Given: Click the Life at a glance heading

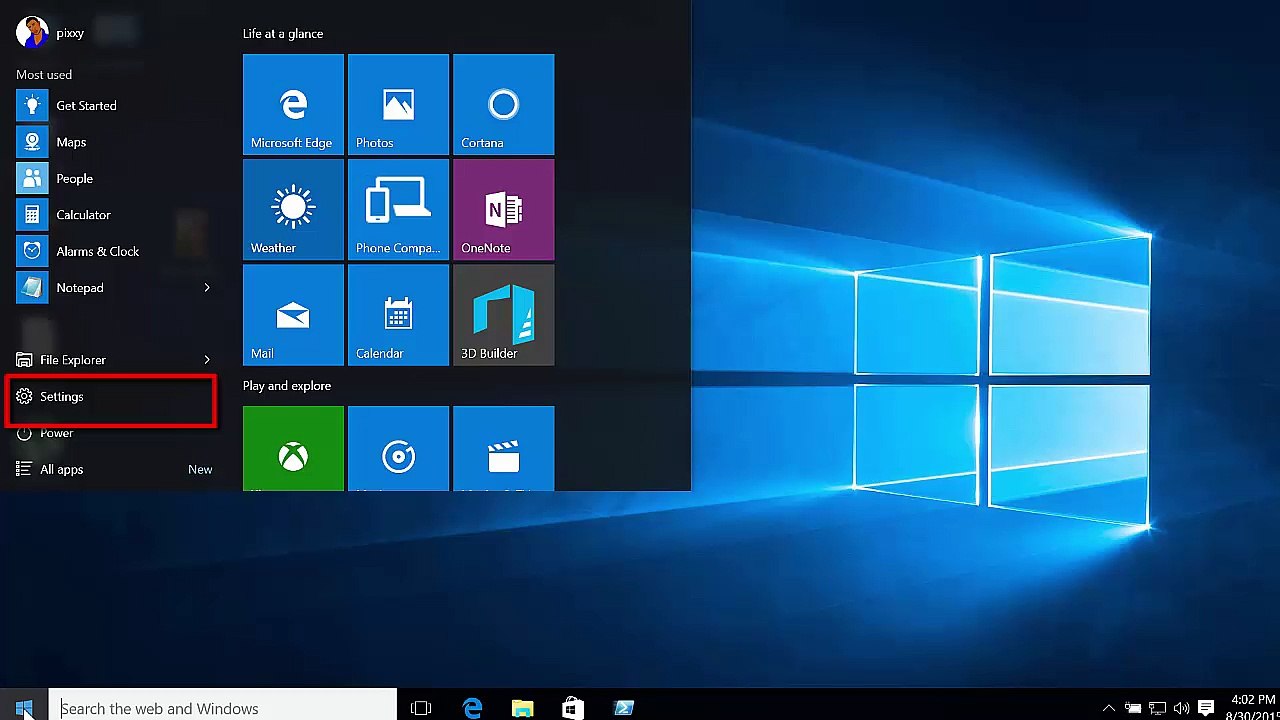Looking at the screenshot, I should tap(283, 34).
